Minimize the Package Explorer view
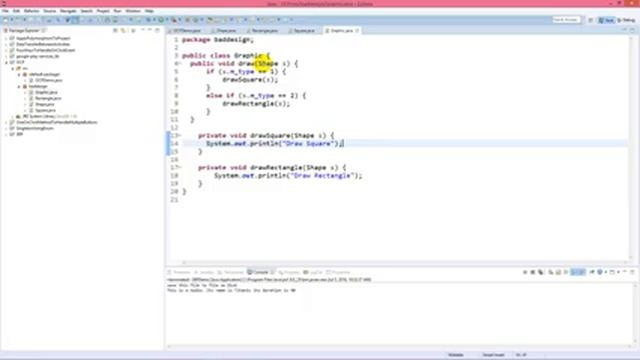This screenshot has height=360, width=640. pyautogui.click(x=149, y=30)
